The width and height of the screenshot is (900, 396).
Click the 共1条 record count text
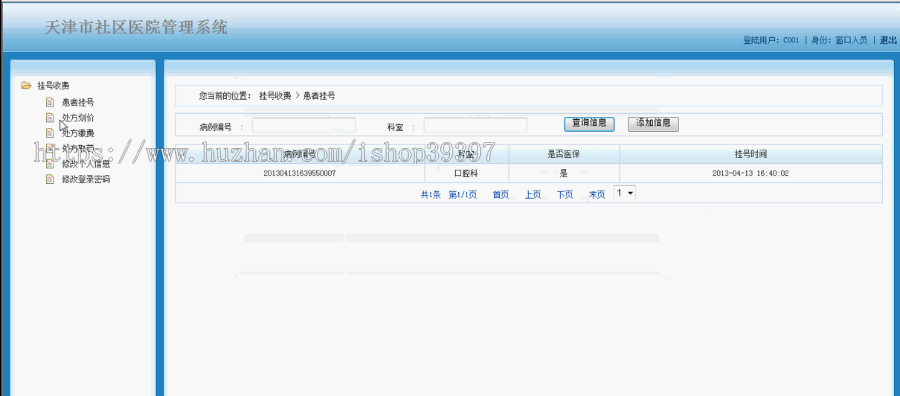pos(430,195)
